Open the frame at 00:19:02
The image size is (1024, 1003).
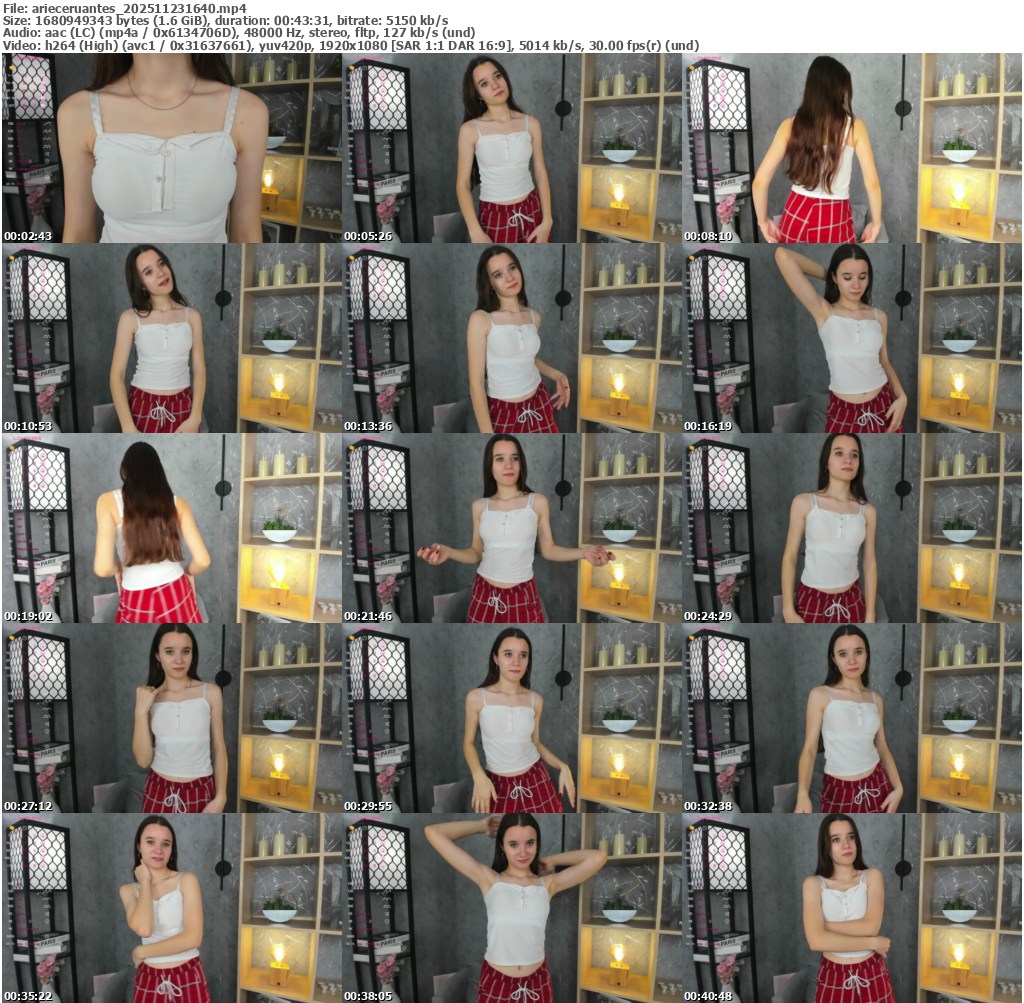171,528
